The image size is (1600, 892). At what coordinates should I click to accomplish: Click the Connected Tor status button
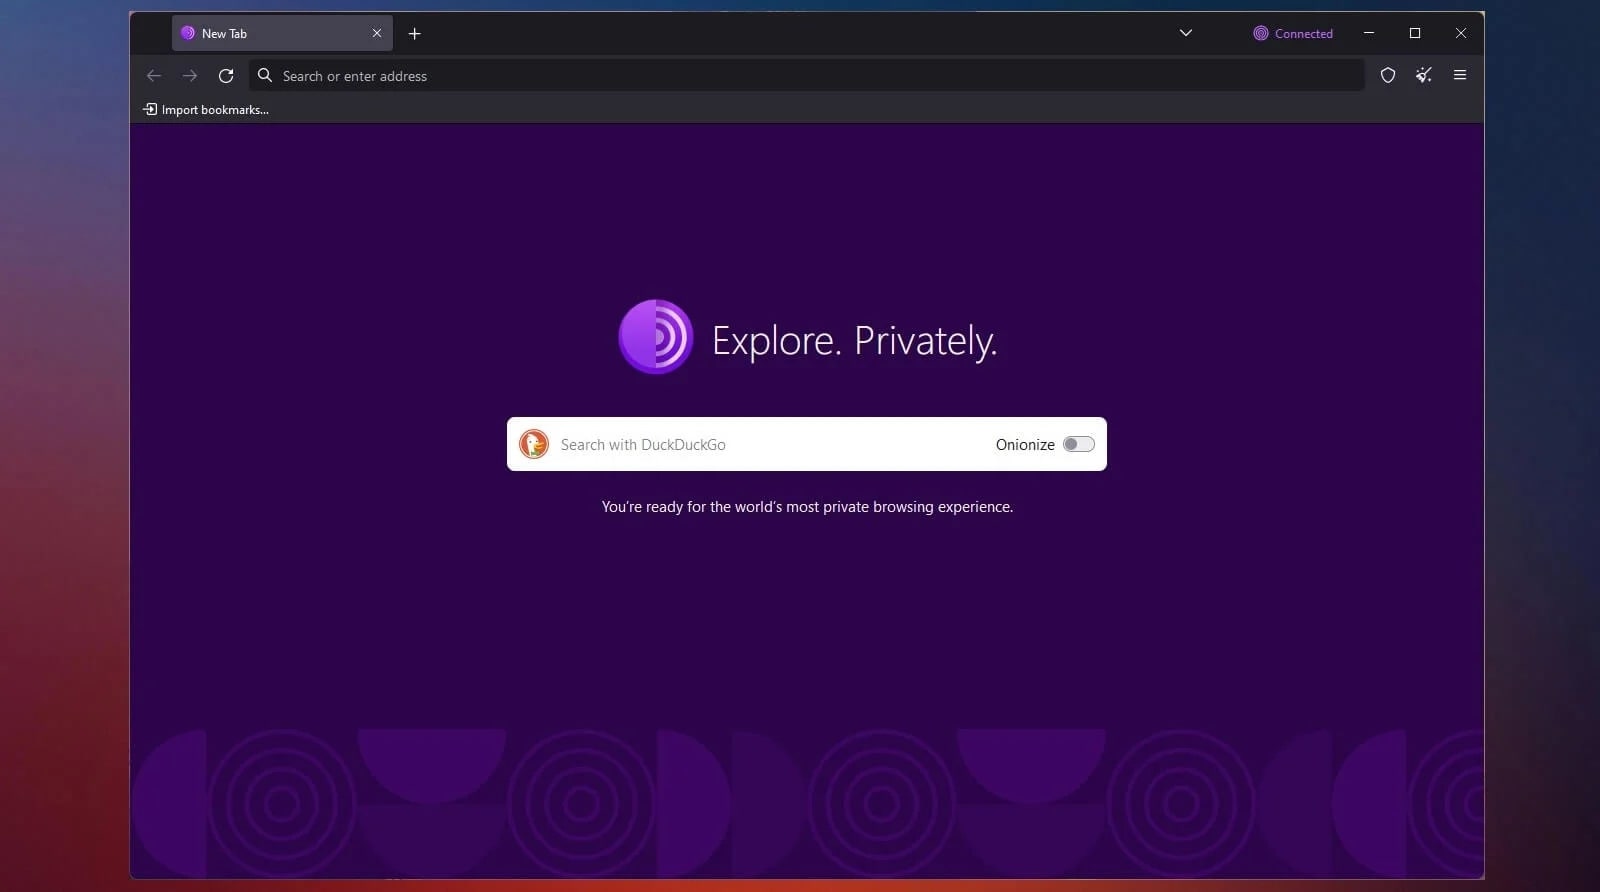pyautogui.click(x=1293, y=34)
